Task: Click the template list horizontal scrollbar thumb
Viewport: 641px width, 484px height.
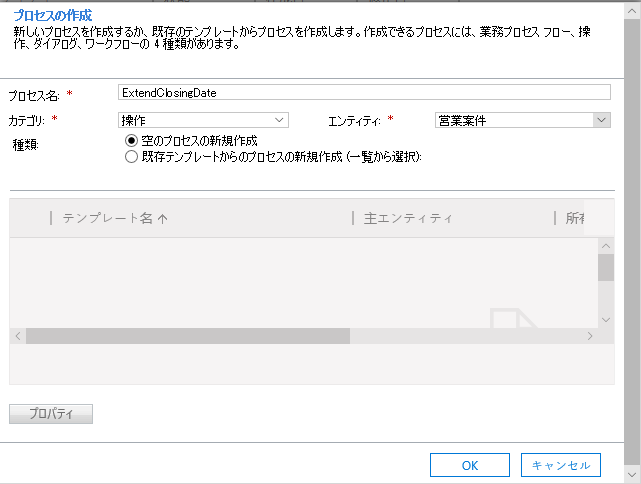Action: 188,336
